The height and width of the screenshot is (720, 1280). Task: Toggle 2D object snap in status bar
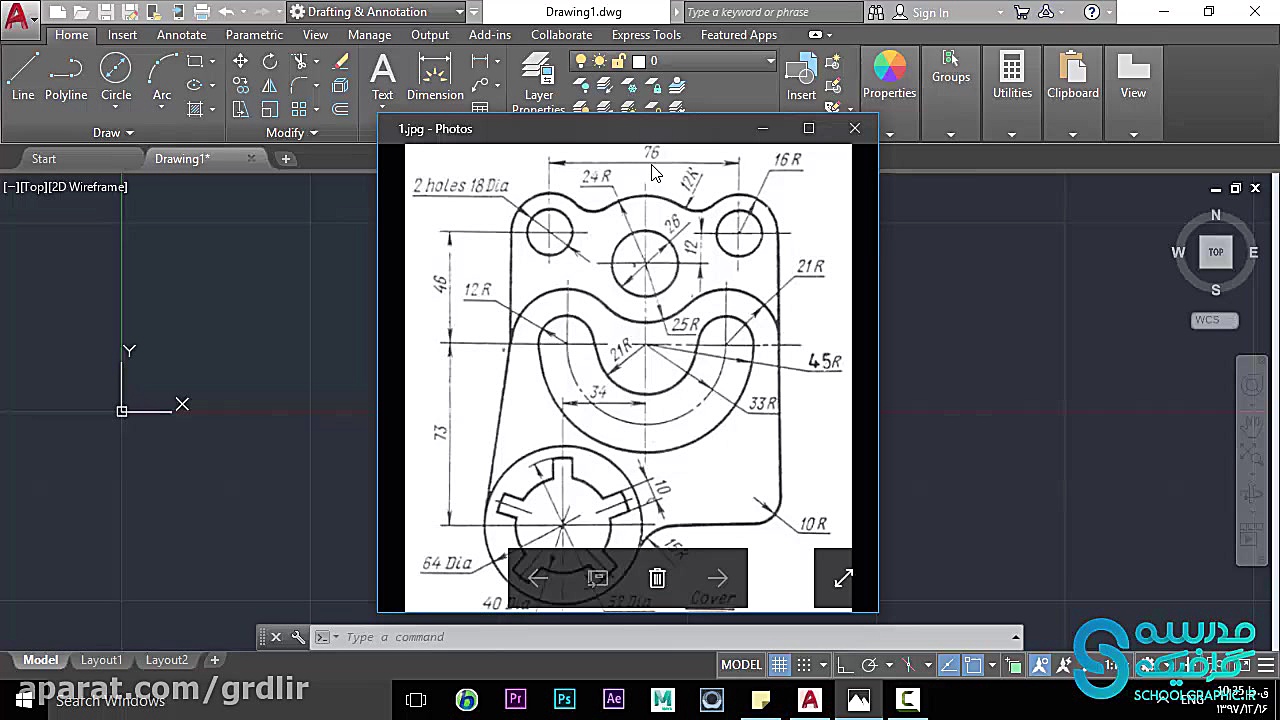click(973, 665)
